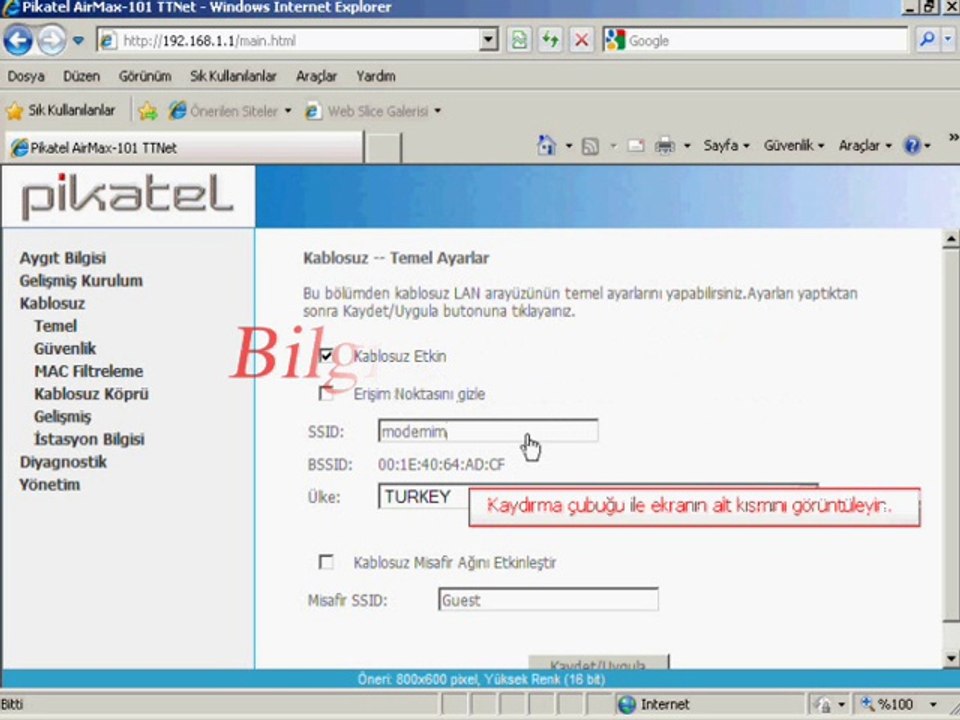This screenshot has width=960, height=720.
Task: Enable Kablosuz Misafir Ağını Etkinleştir checkbox
Action: tap(326, 562)
